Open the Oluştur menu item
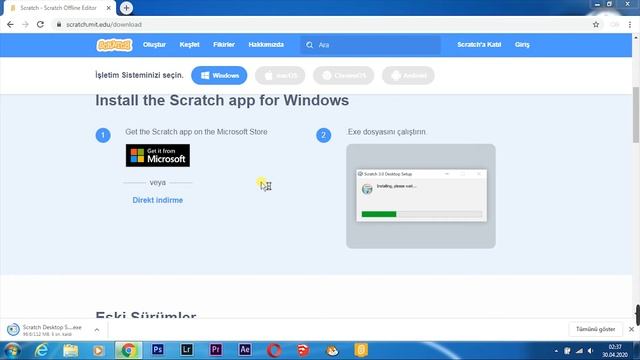Screen dimensions: 640x360 click(154, 44)
